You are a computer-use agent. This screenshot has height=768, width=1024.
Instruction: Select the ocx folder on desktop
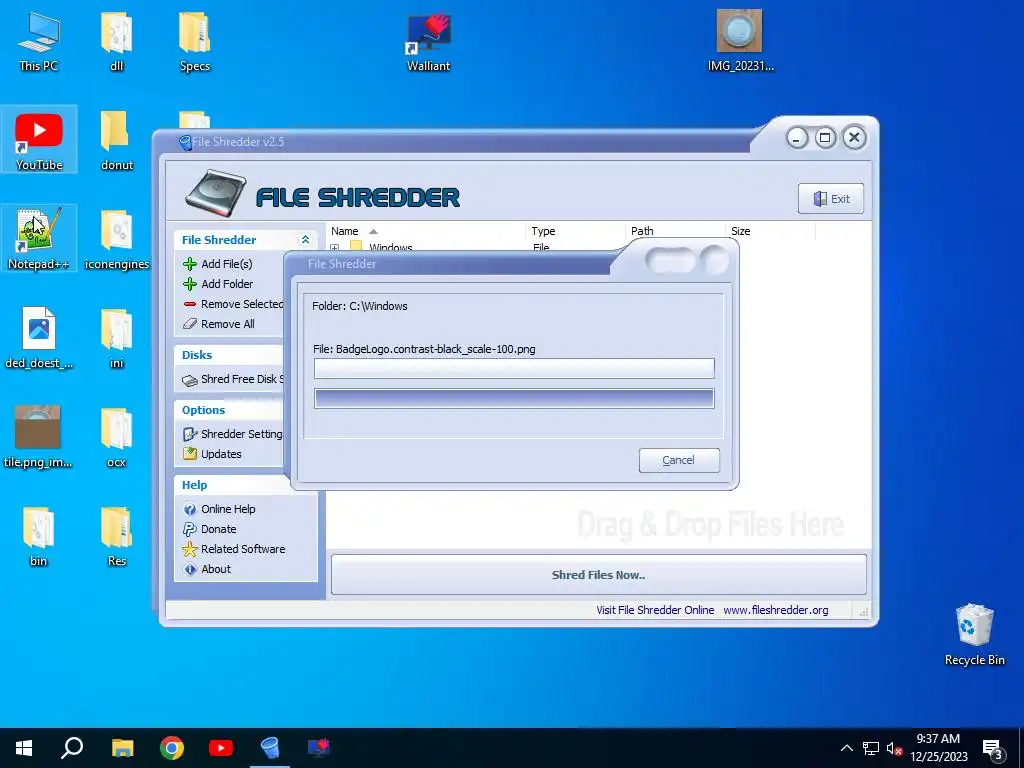coord(117,437)
